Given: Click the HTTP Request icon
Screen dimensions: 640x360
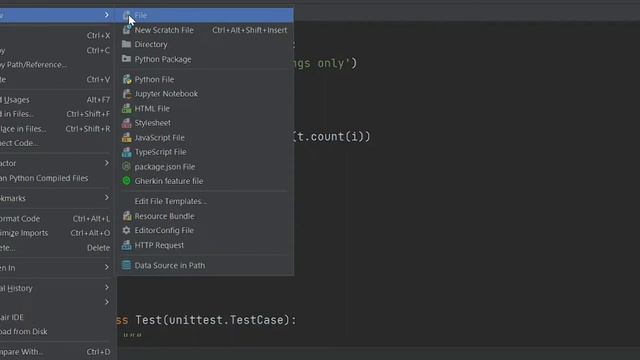Looking at the screenshot, I should point(127,245).
